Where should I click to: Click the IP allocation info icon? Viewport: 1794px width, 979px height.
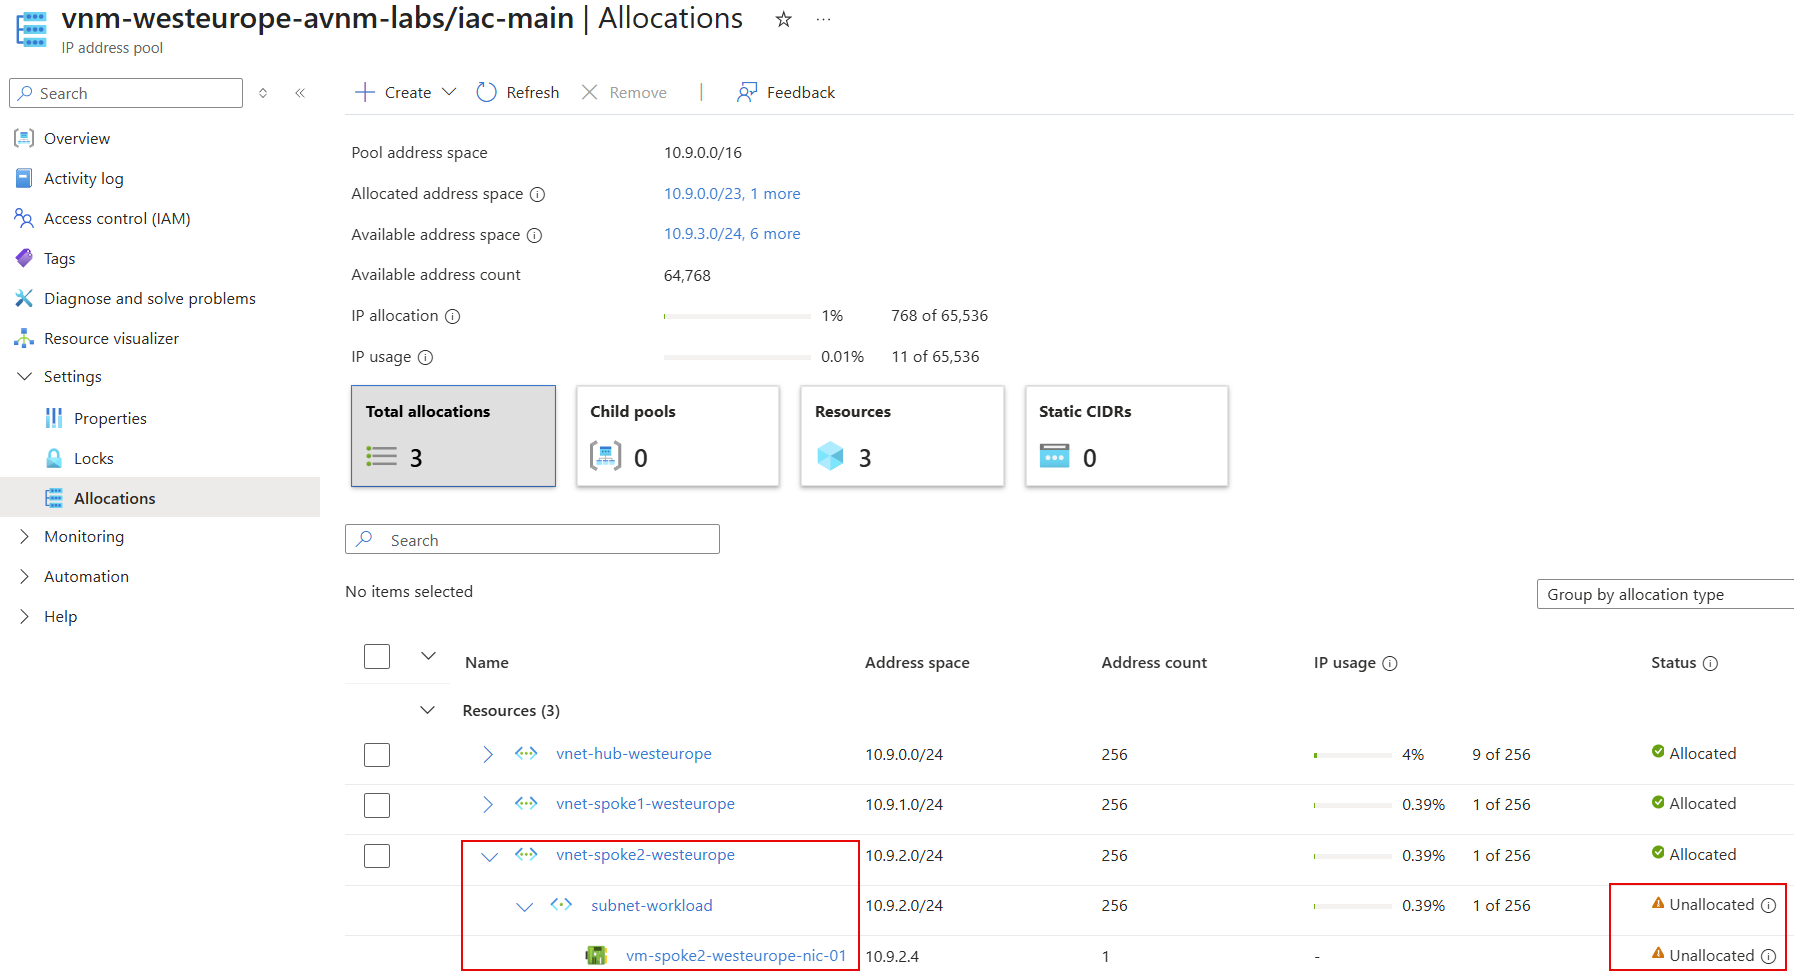click(x=454, y=316)
